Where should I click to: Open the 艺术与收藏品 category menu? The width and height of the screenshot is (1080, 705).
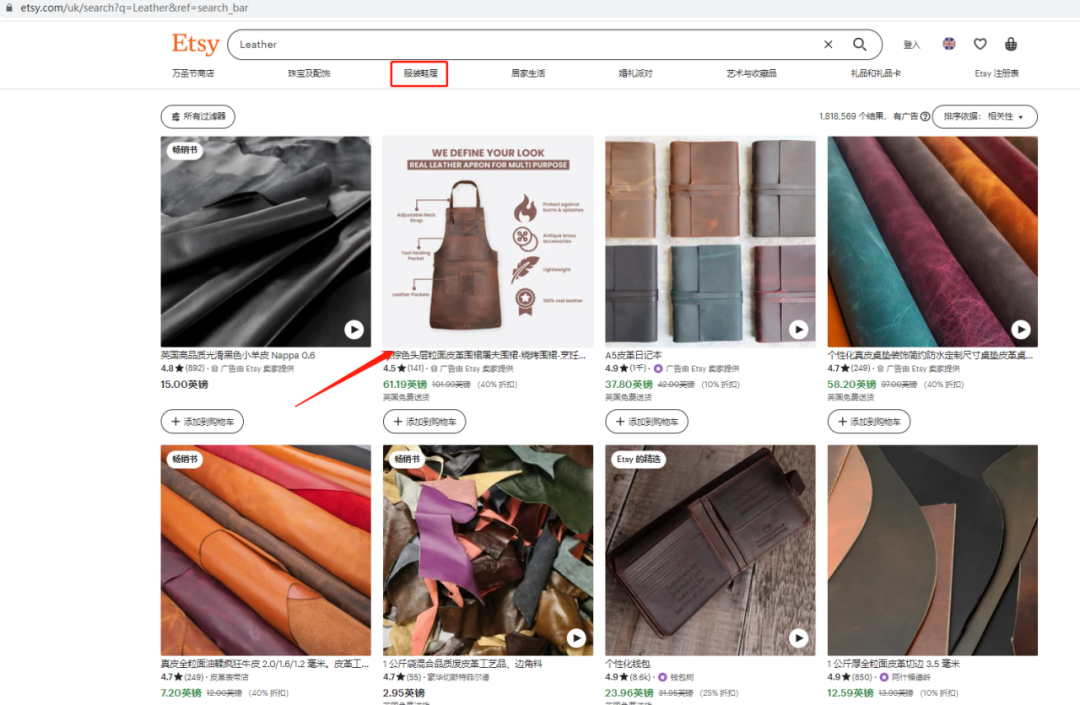(x=751, y=73)
